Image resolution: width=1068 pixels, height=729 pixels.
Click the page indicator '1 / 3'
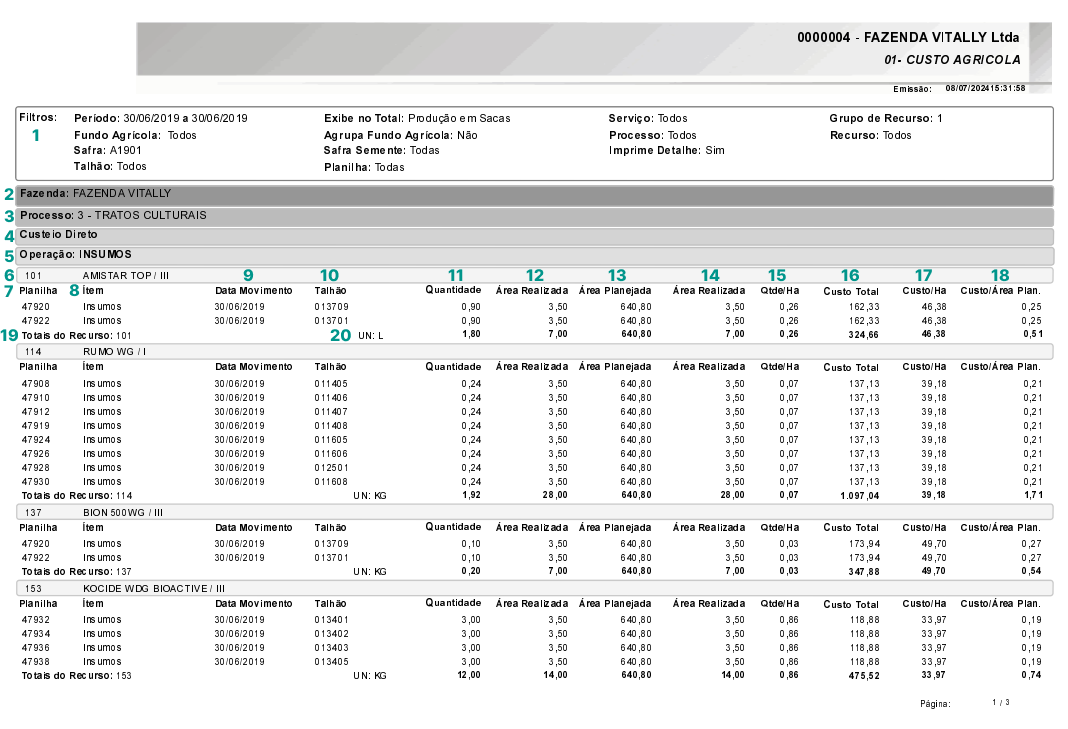point(1001,702)
